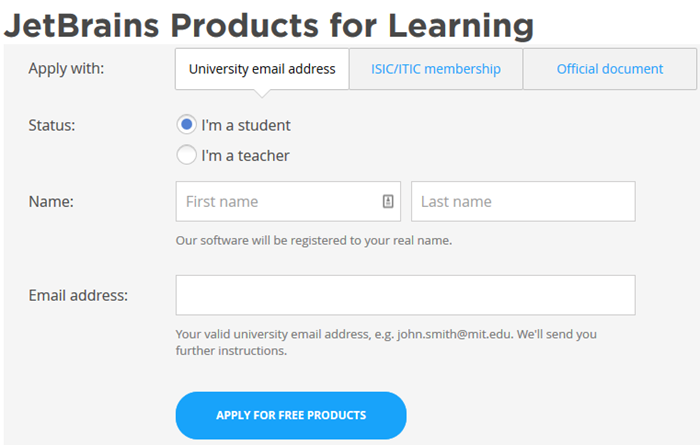Image resolution: width=700 pixels, height=445 pixels.
Task: Click into the Last name field
Action: [523, 201]
